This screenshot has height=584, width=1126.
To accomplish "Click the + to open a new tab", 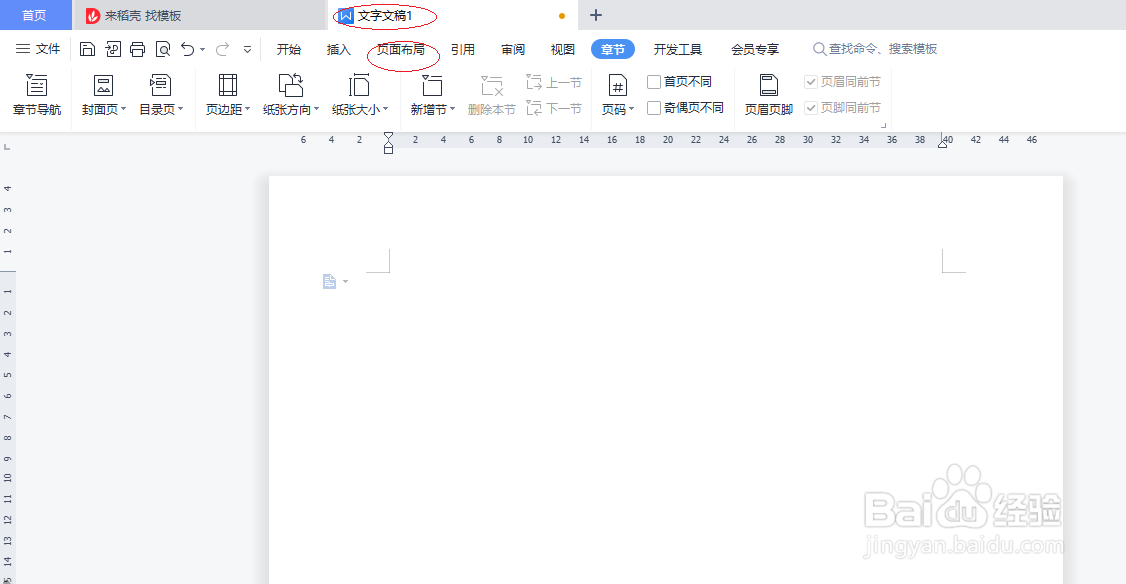I will pyautogui.click(x=595, y=15).
